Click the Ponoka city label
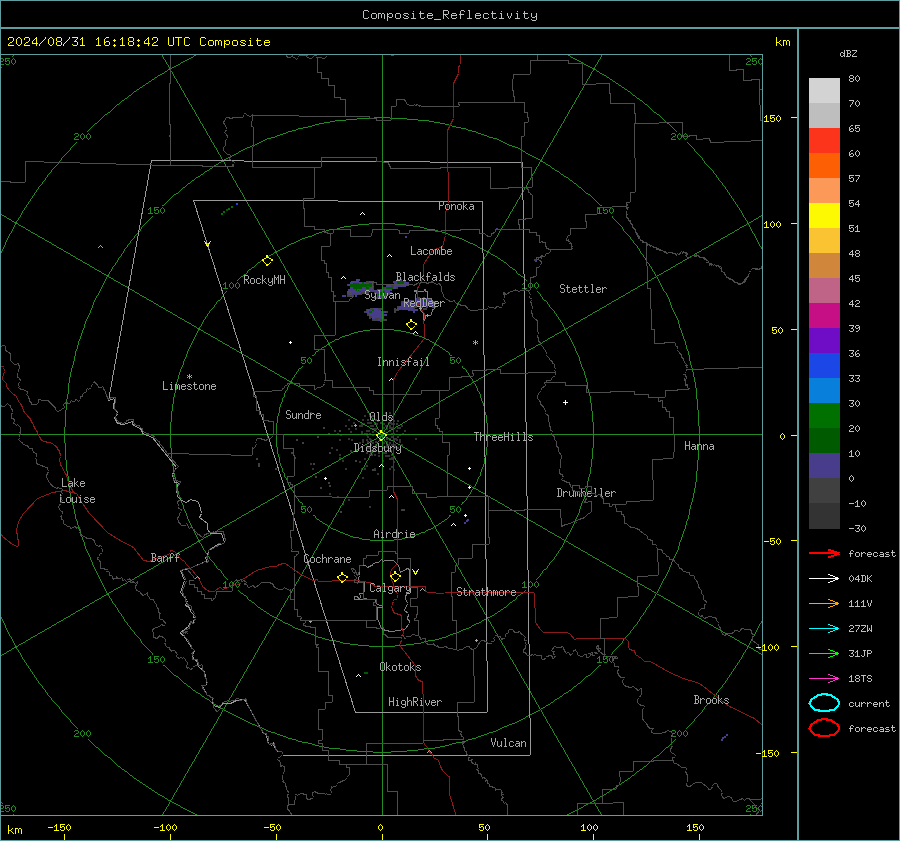The image size is (900, 841). tap(456, 206)
